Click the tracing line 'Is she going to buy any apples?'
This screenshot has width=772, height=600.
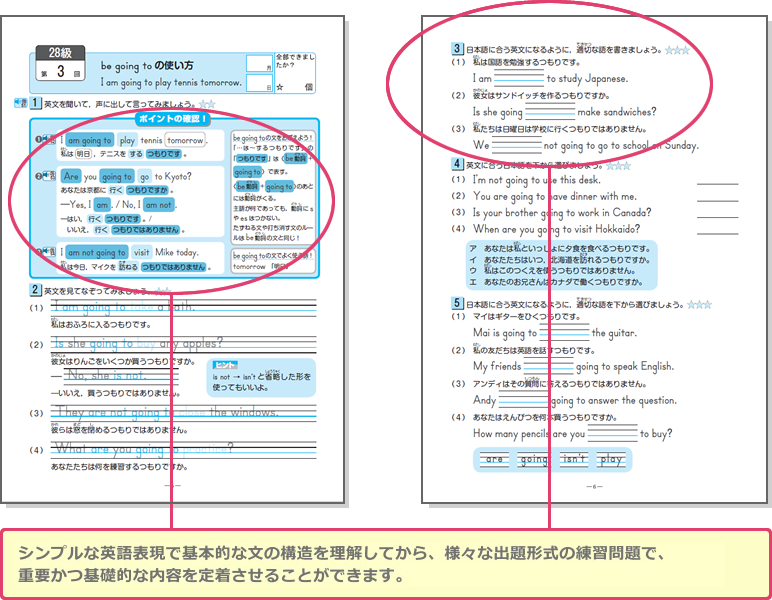(x=183, y=344)
